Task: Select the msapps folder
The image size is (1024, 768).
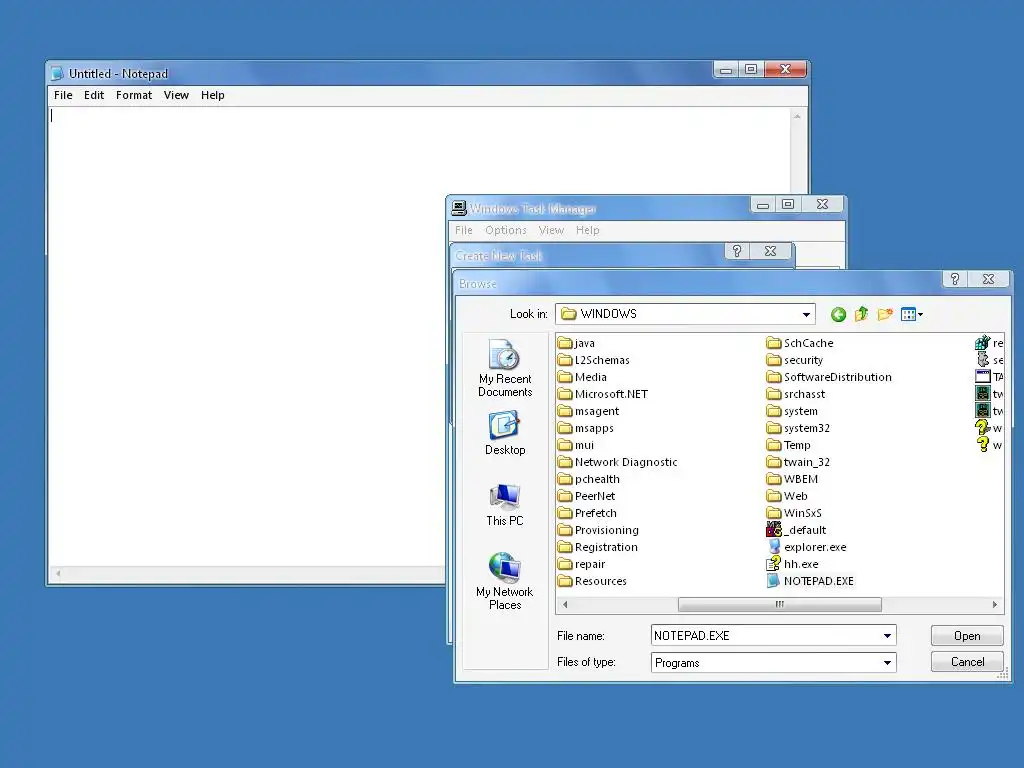Action: [x=586, y=428]
